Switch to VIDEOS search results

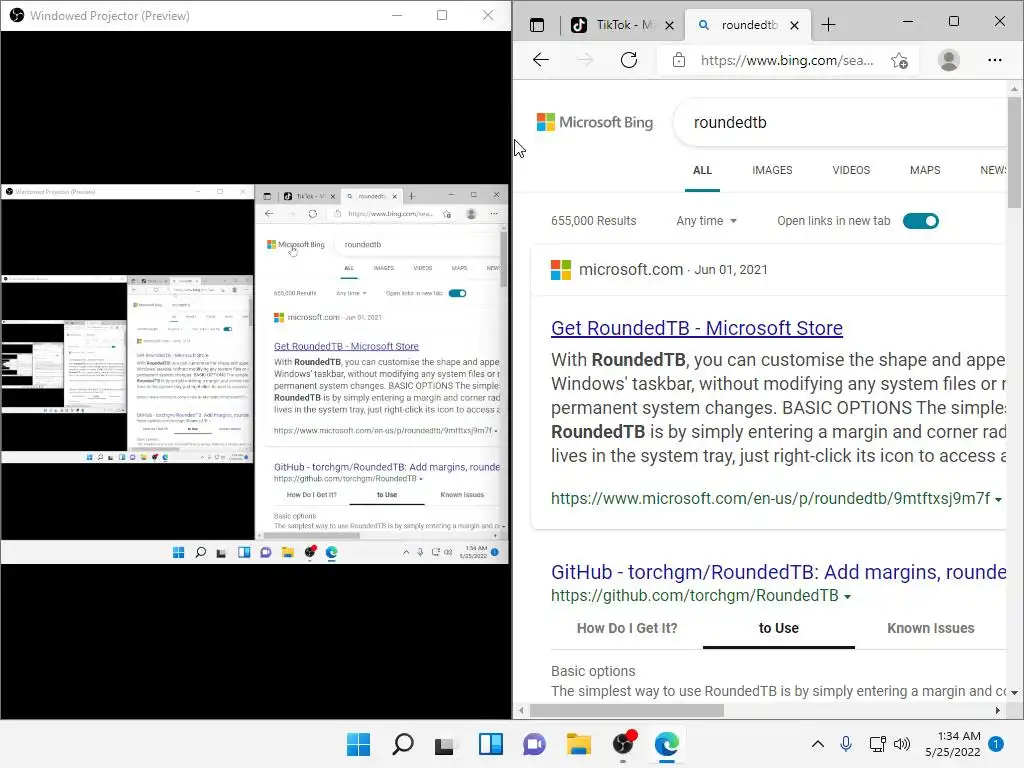pos(851,170)
